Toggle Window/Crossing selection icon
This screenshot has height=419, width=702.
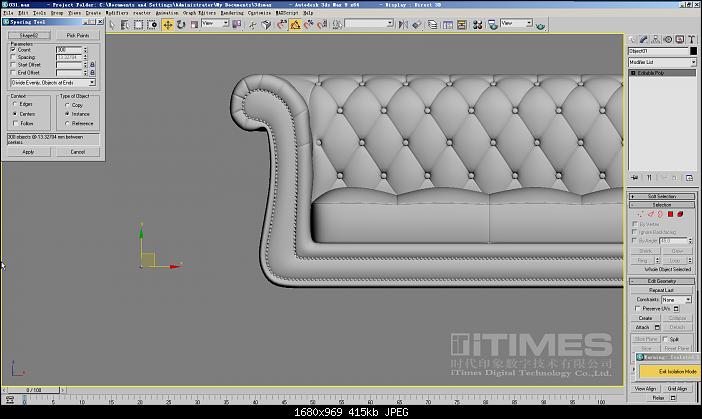[x=152, y=25]
